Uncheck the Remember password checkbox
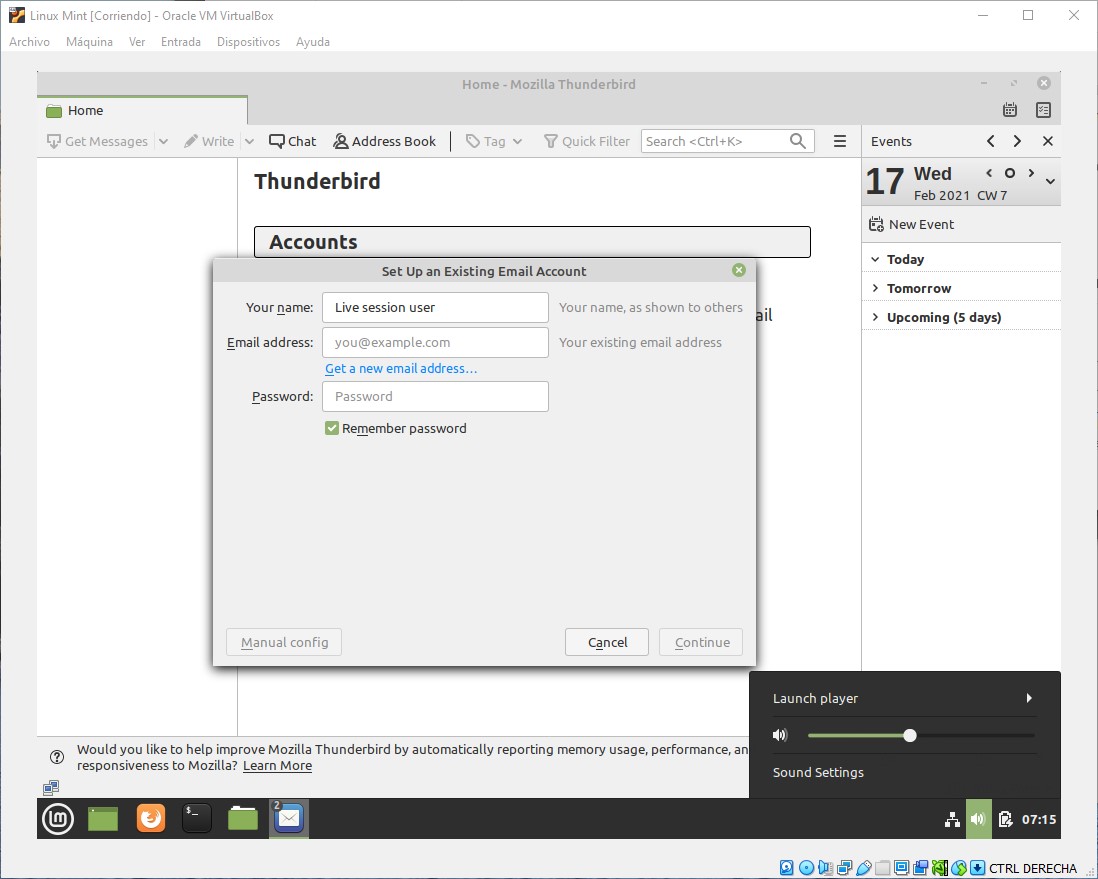The width and height of the screenshot is (1098, 879). tap(332, 429)
